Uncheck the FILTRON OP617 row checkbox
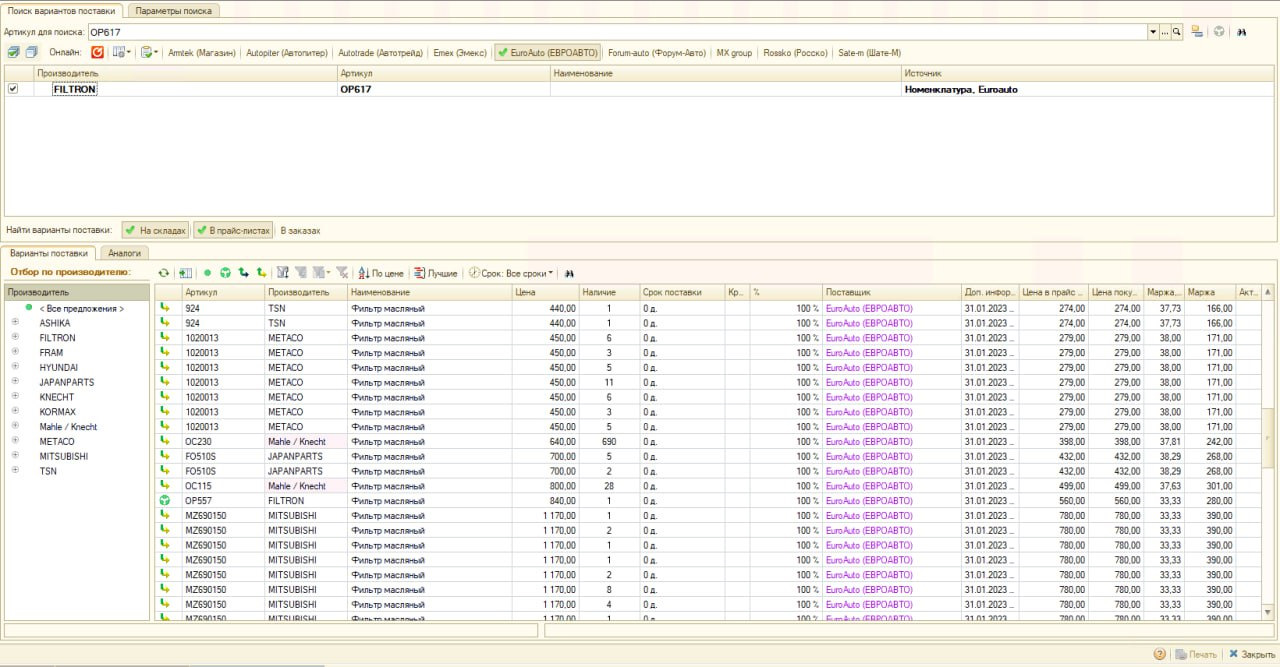Viewport: 1280px width, 667px height. tap(13, 89)
